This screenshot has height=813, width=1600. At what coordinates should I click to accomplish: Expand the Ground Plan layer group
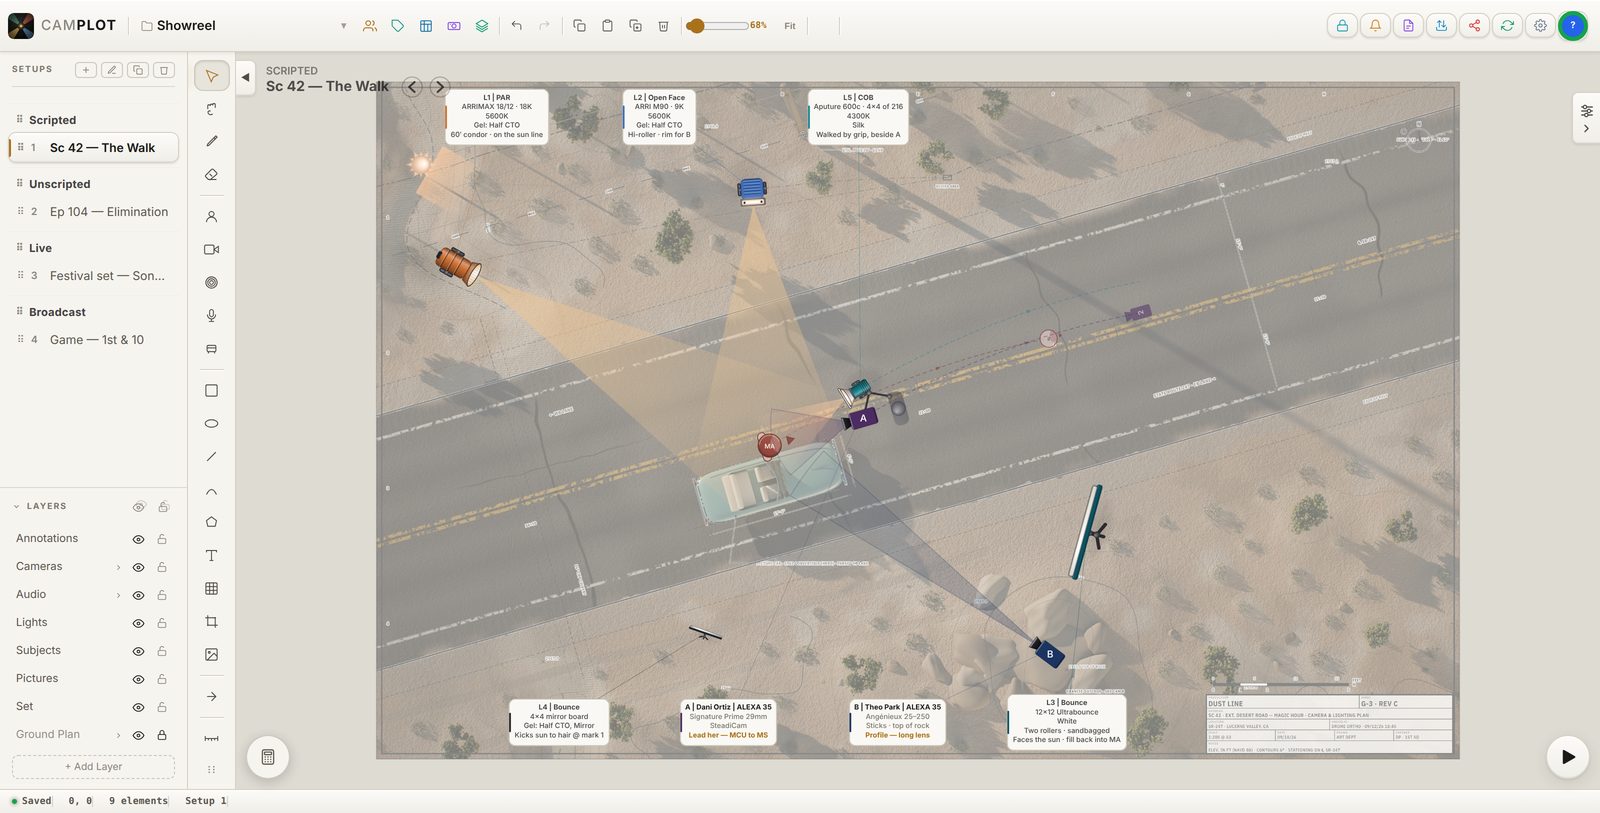tap(118, 735)
